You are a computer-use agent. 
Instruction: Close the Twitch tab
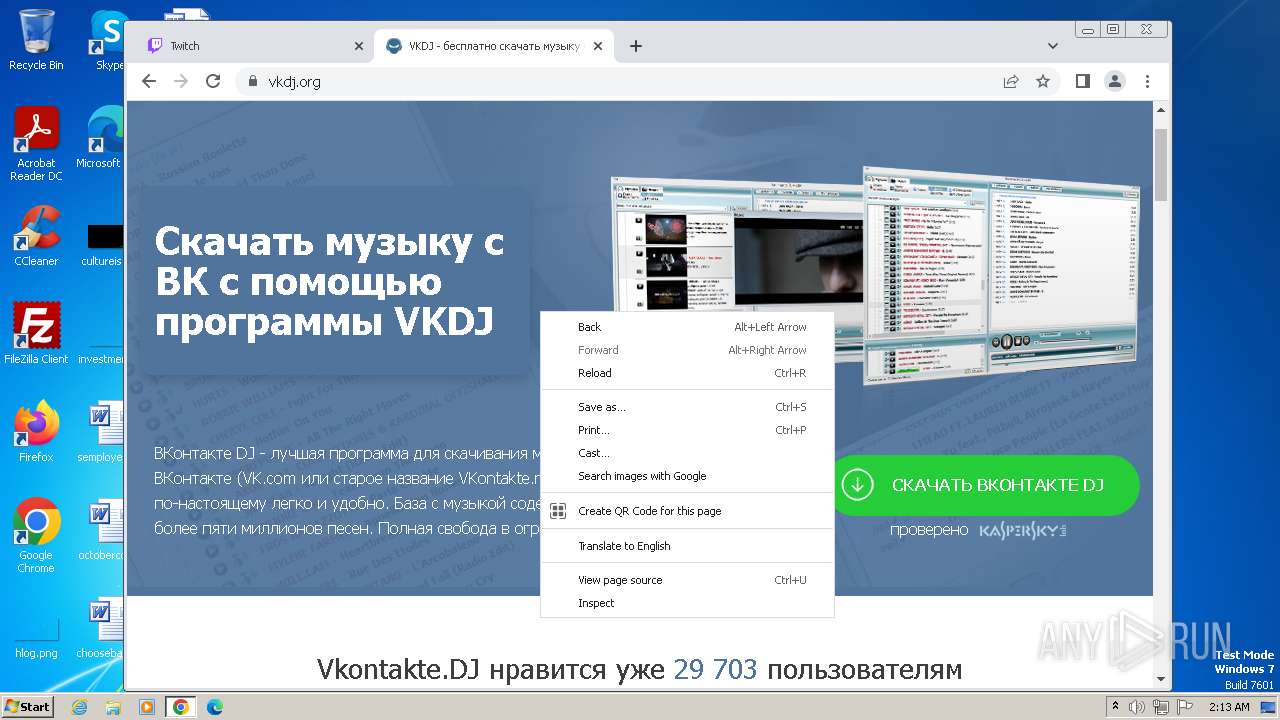(x=359, y=46)
